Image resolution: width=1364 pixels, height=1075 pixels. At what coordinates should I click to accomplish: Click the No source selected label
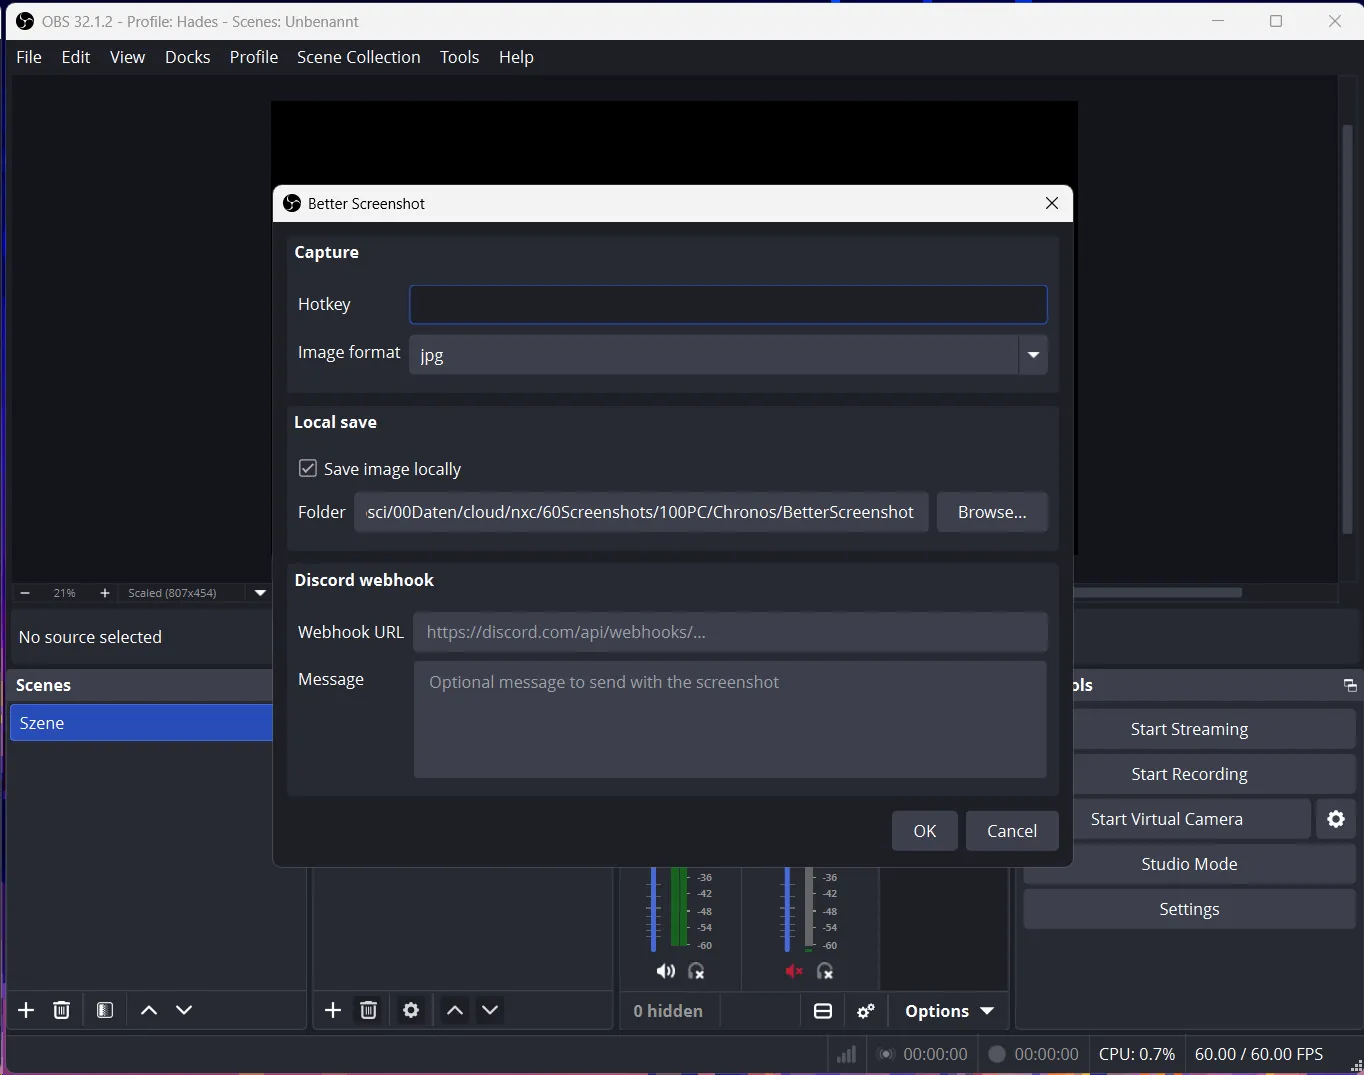90,637
